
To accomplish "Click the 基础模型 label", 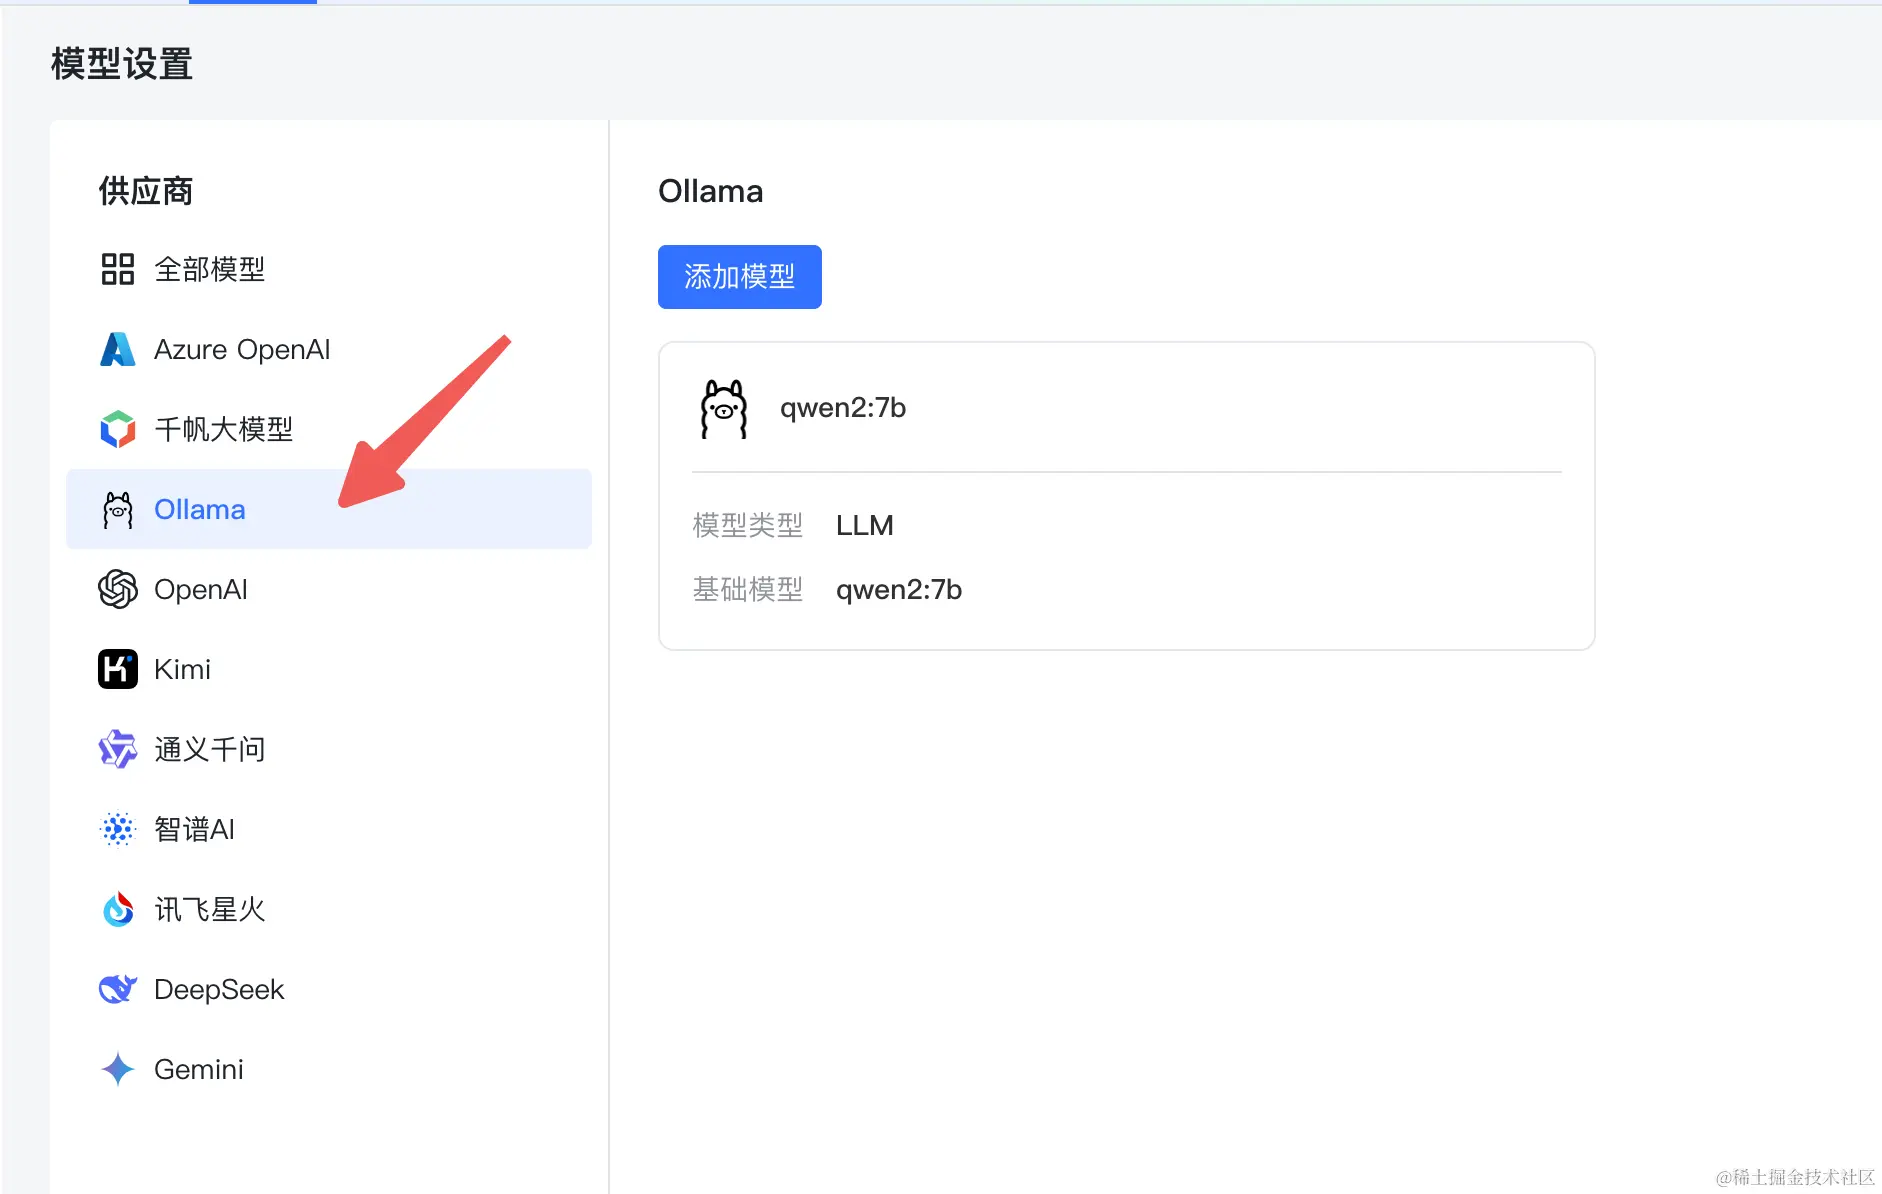I will pyautogui.click(x=748, y=589).
